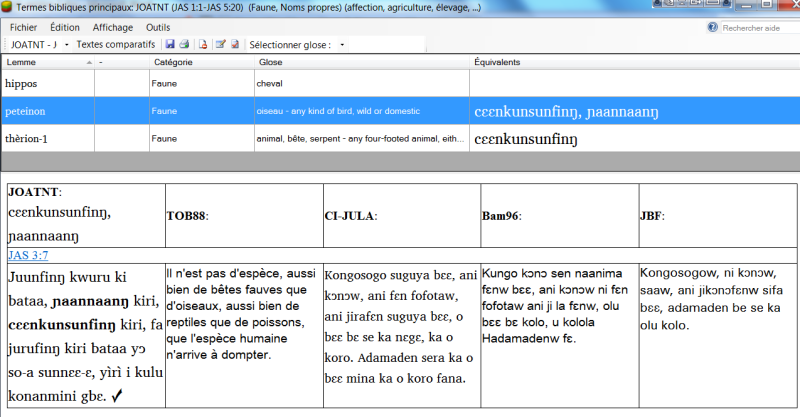Open the Fichier menu

(x=24, y=27)
